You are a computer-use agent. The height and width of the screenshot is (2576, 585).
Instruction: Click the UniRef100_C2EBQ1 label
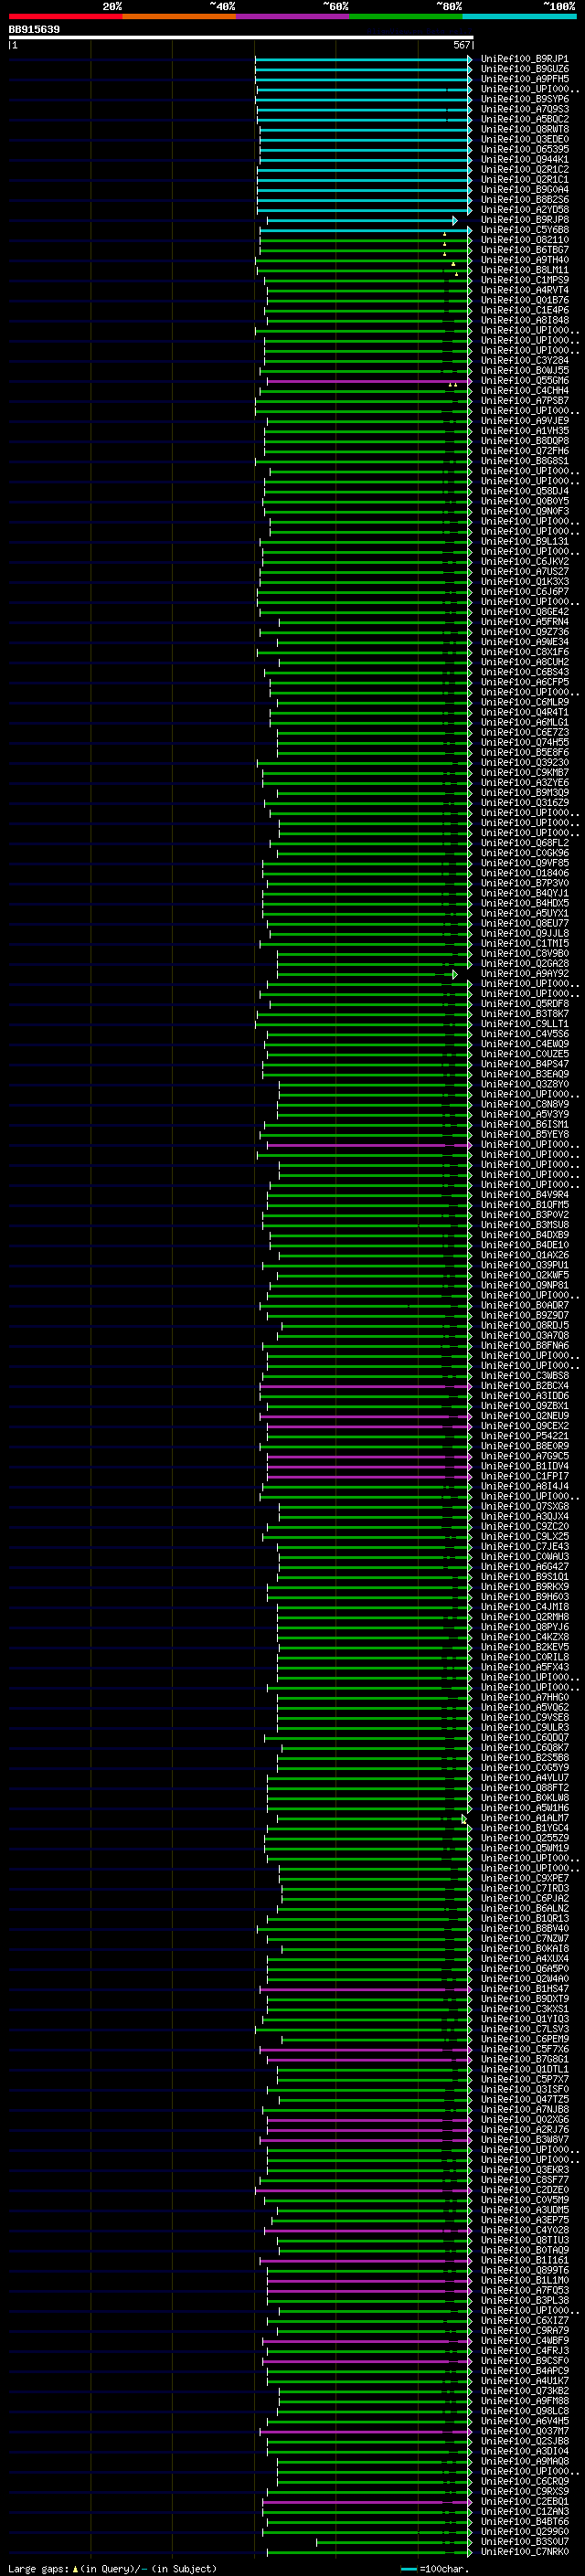click(x=524, y=2502)
